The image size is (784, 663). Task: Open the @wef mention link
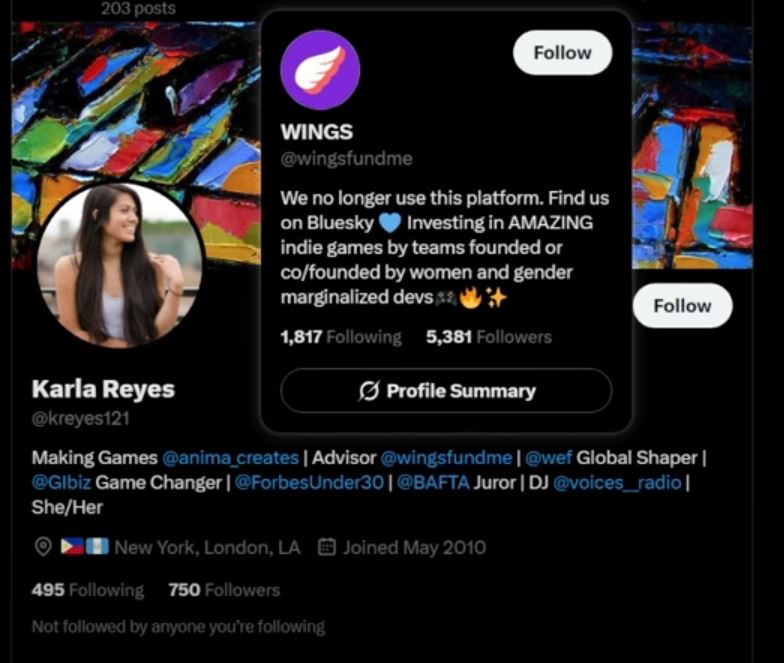pyautogui.click(x=548, y=458)
